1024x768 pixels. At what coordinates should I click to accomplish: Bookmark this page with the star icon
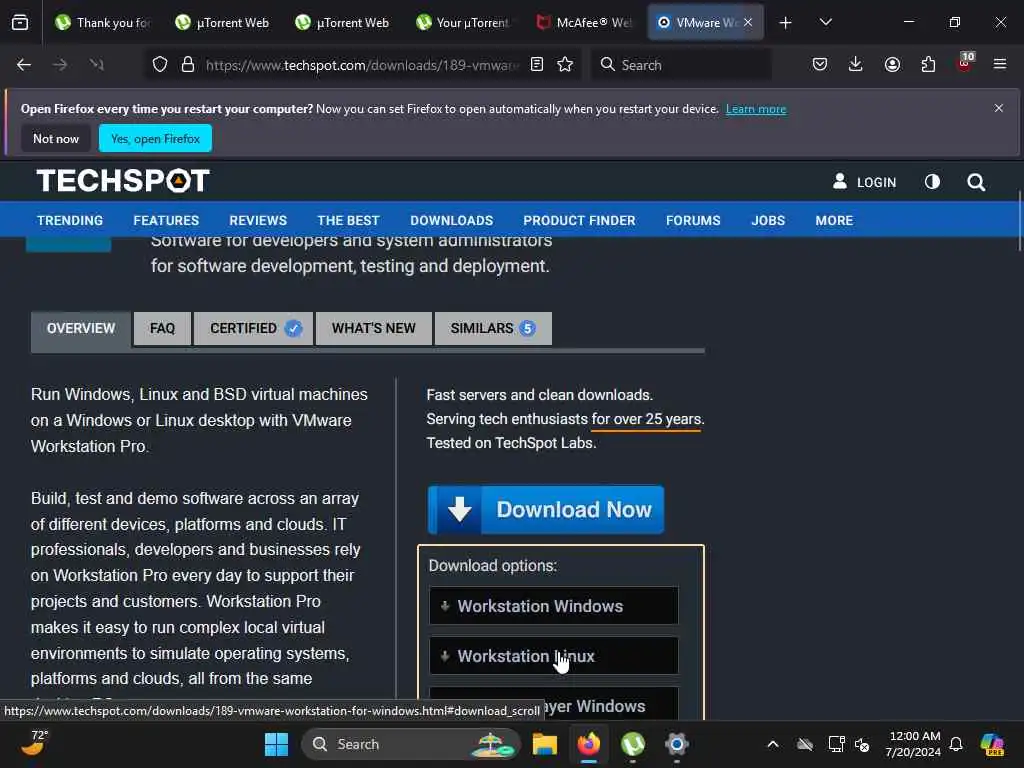566,65
